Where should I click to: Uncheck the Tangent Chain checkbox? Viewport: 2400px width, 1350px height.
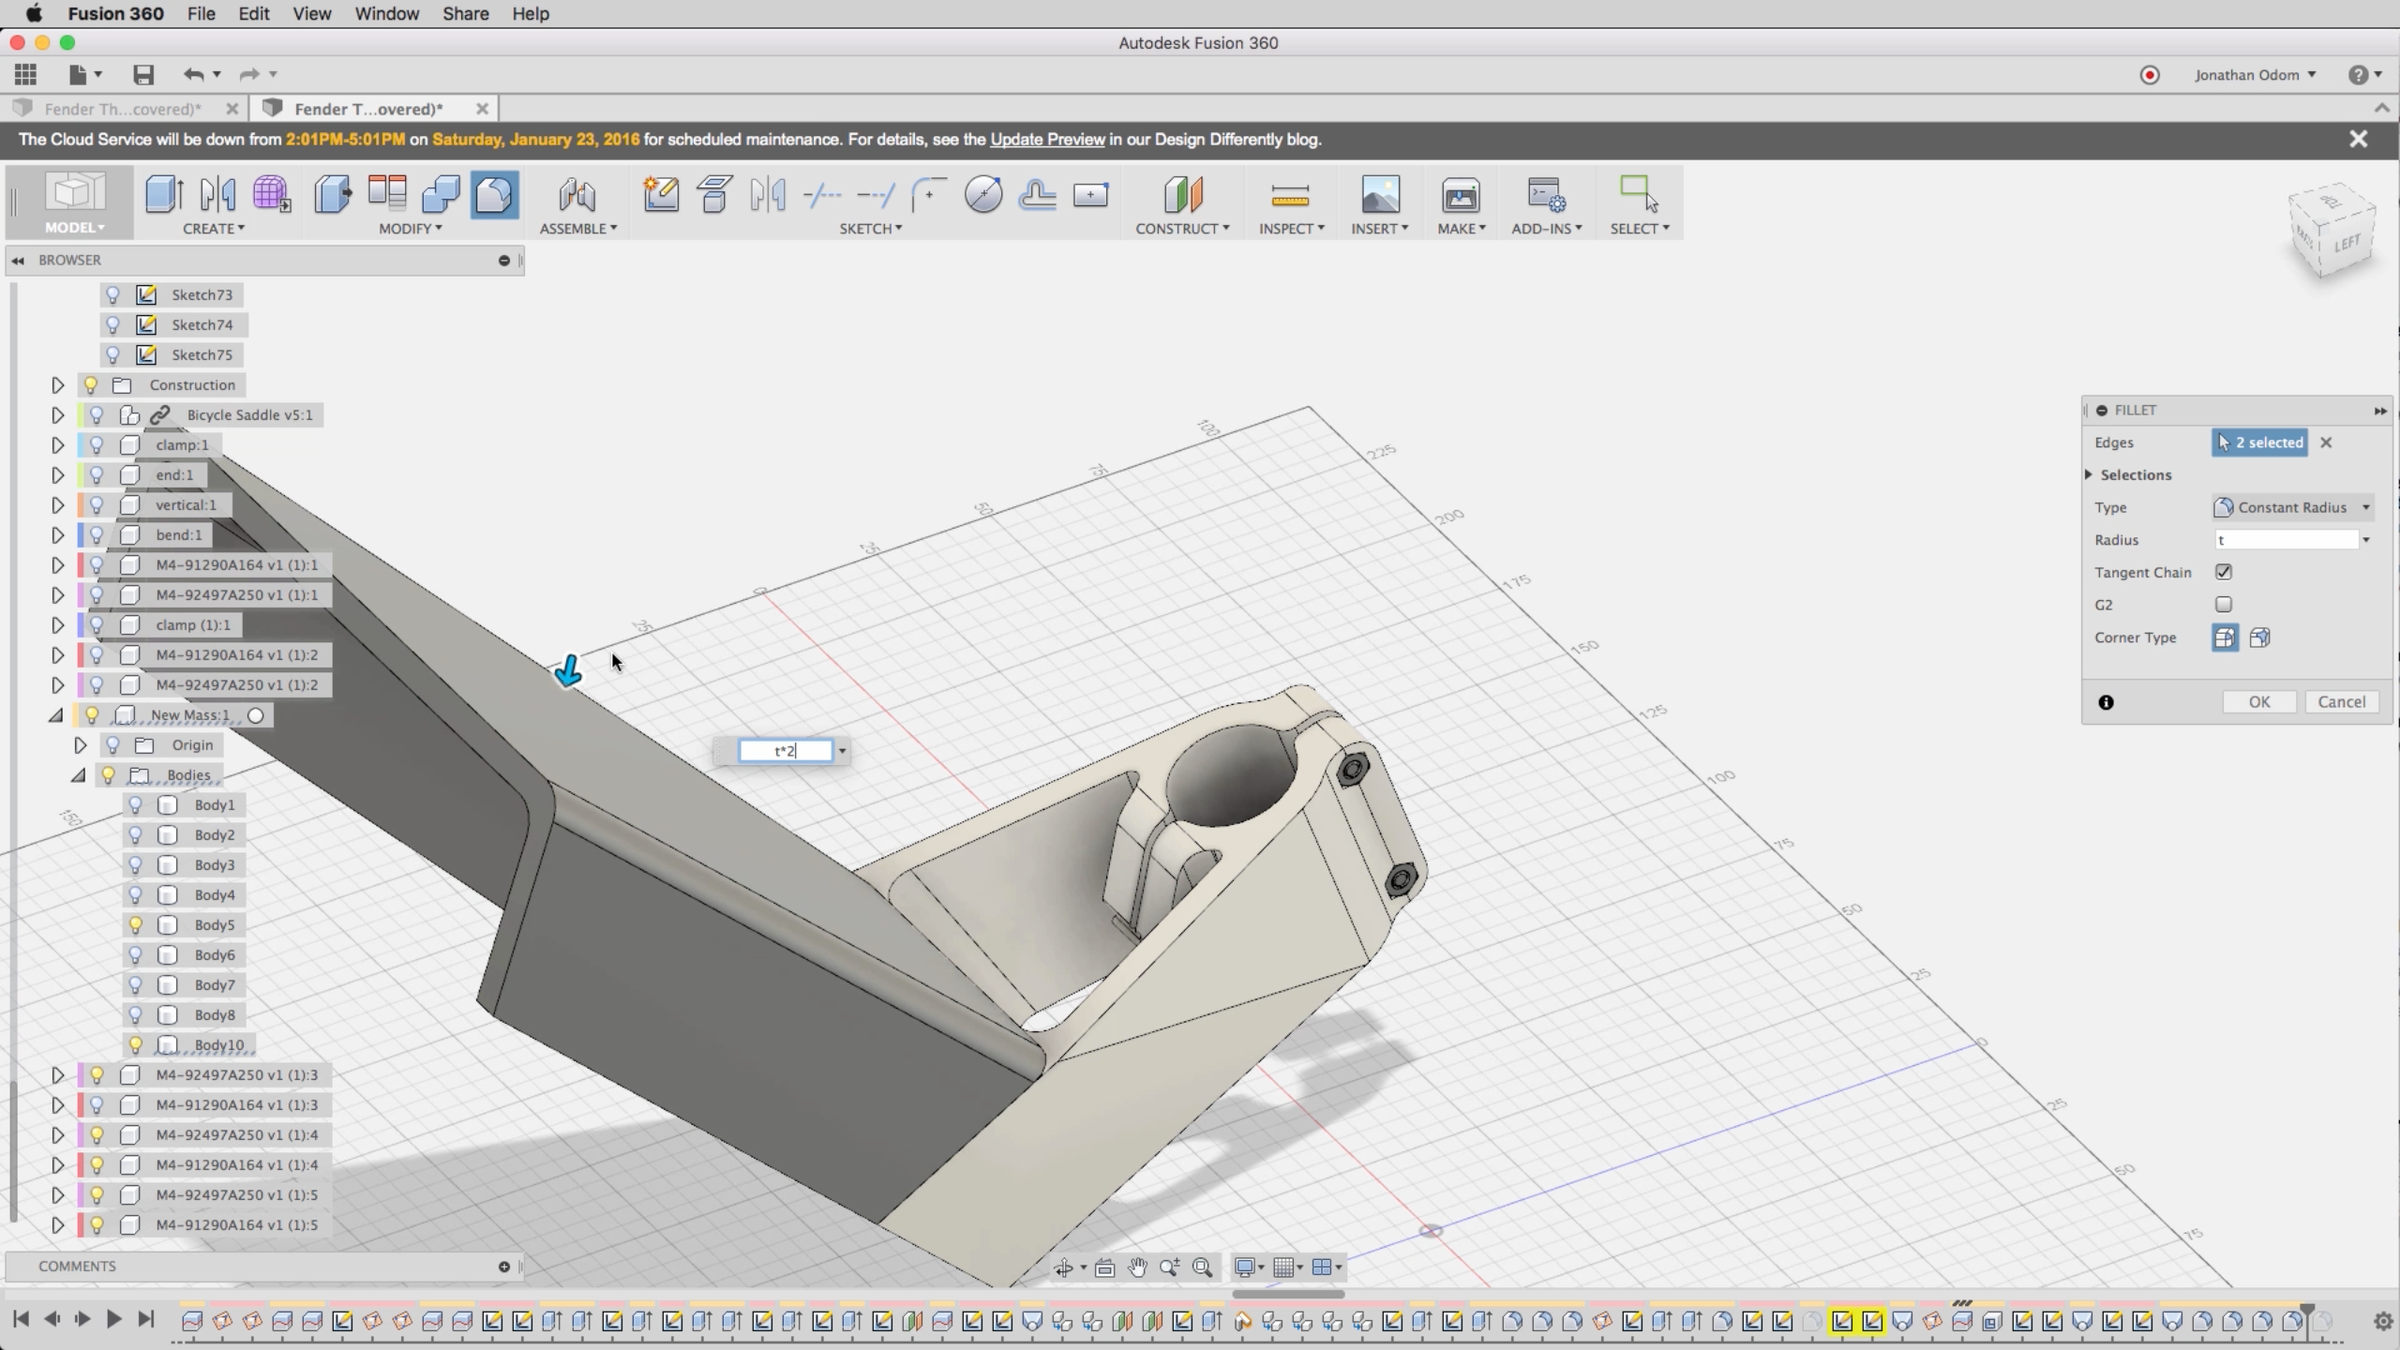pos(2224,572)
